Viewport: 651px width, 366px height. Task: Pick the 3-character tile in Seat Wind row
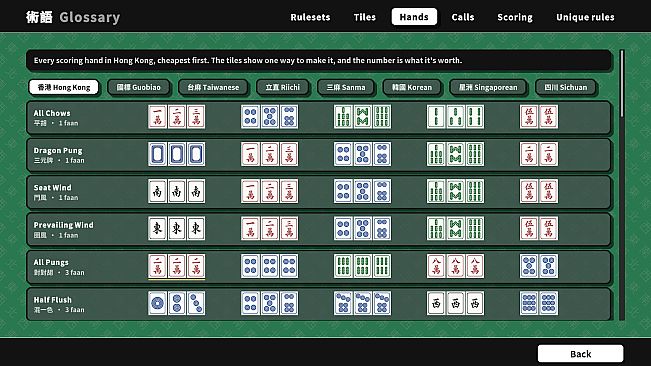click(289, 191)
